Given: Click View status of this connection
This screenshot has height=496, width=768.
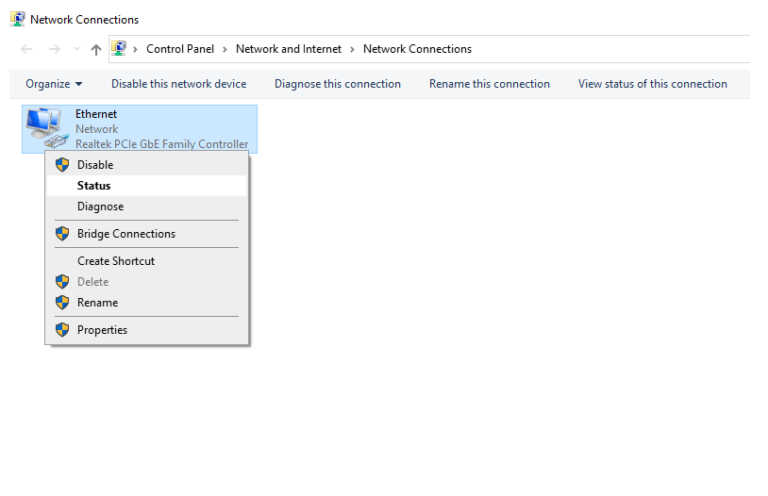Looking at the screenshot, I should click(x=652, y=84).
